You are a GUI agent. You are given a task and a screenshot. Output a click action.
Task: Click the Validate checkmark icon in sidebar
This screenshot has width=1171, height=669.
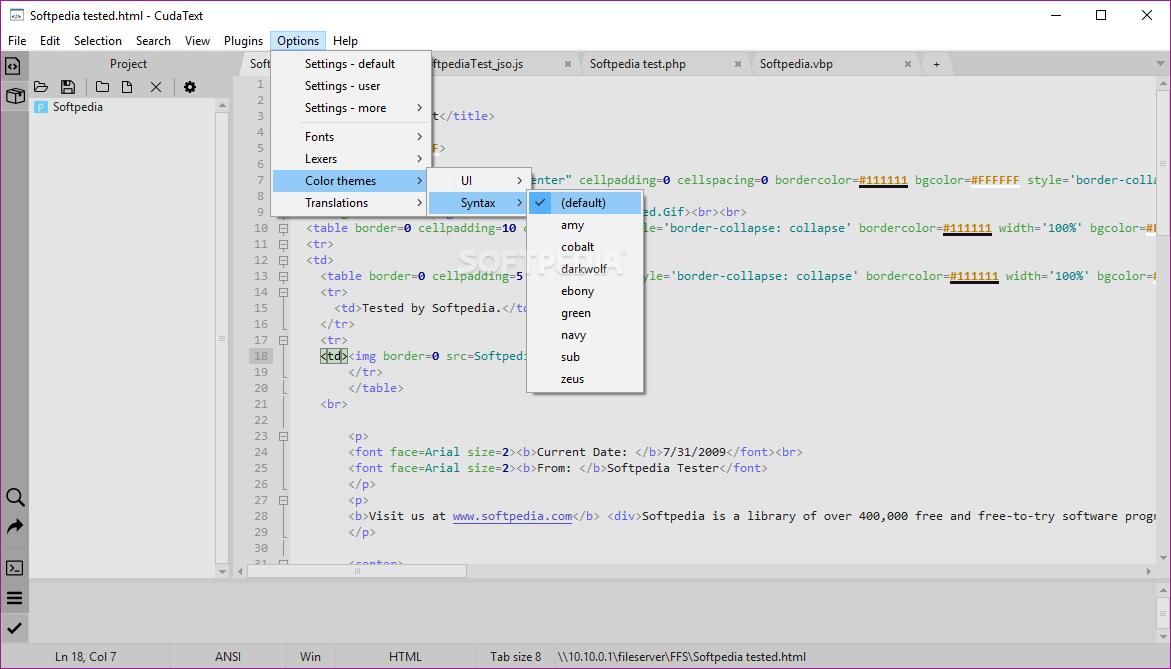click(14, 628)
